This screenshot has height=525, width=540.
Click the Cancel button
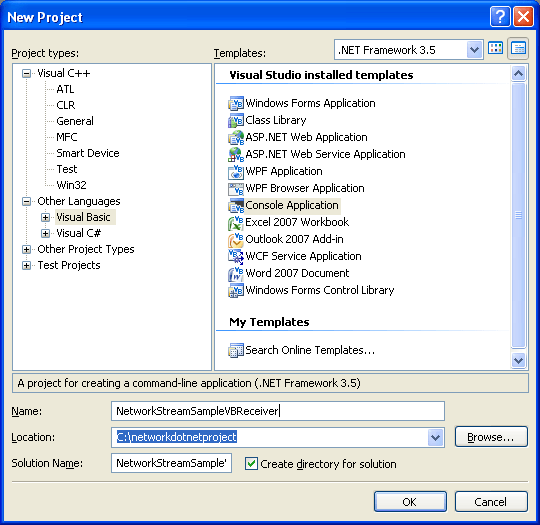(491, 502)
